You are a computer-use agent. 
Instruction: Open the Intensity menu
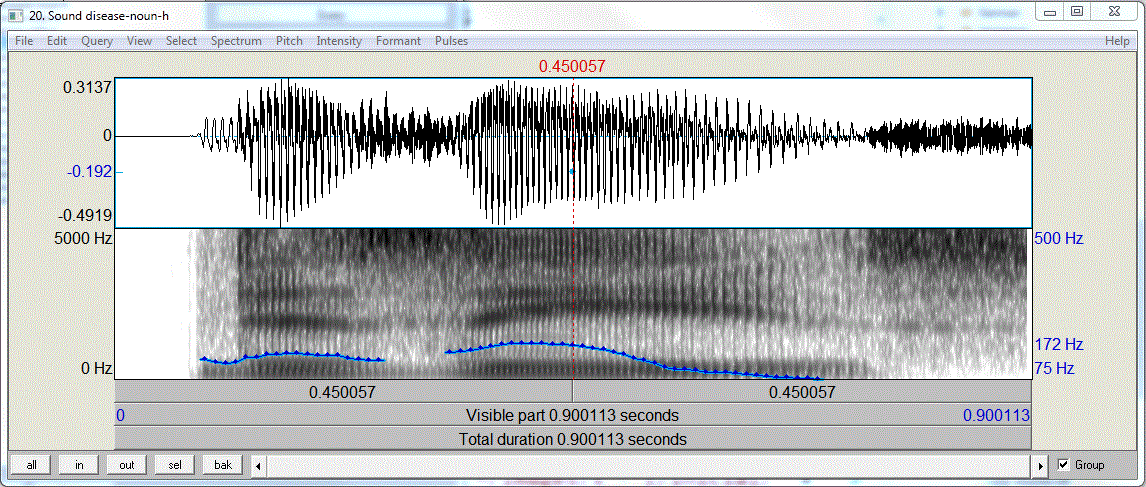point(339,41)
